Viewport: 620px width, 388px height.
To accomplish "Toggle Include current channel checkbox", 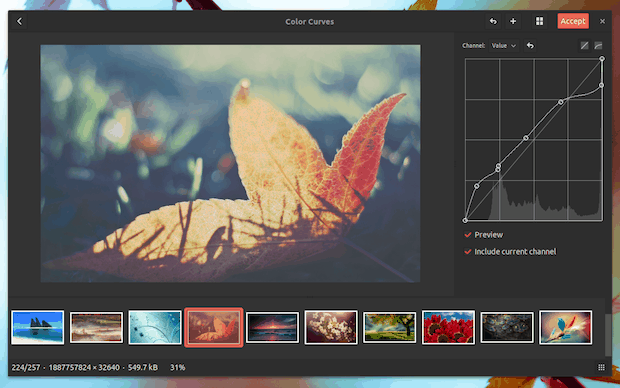I will 468,252.
